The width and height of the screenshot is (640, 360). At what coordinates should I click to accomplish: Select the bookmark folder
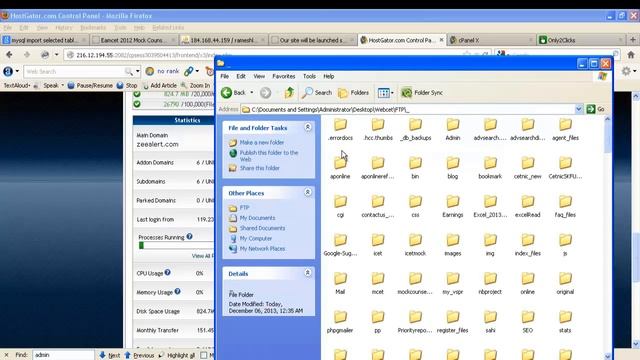tap(490, 168)
